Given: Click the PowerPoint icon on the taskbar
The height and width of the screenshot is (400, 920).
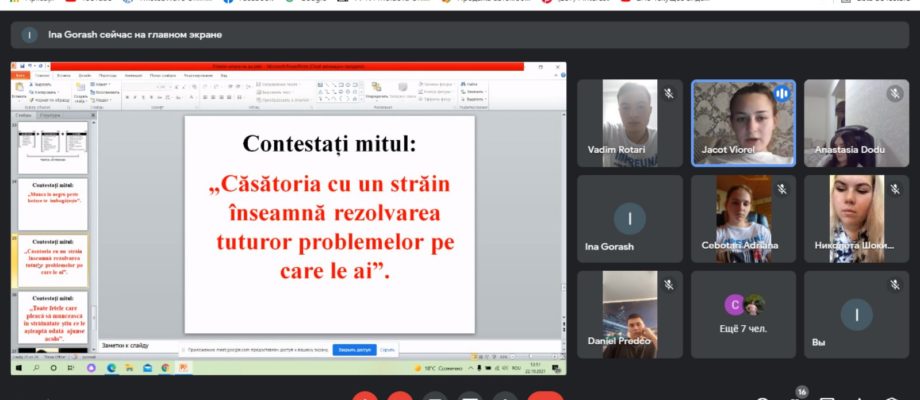Looking at the screenshot, I should click(x=184, y=368).
